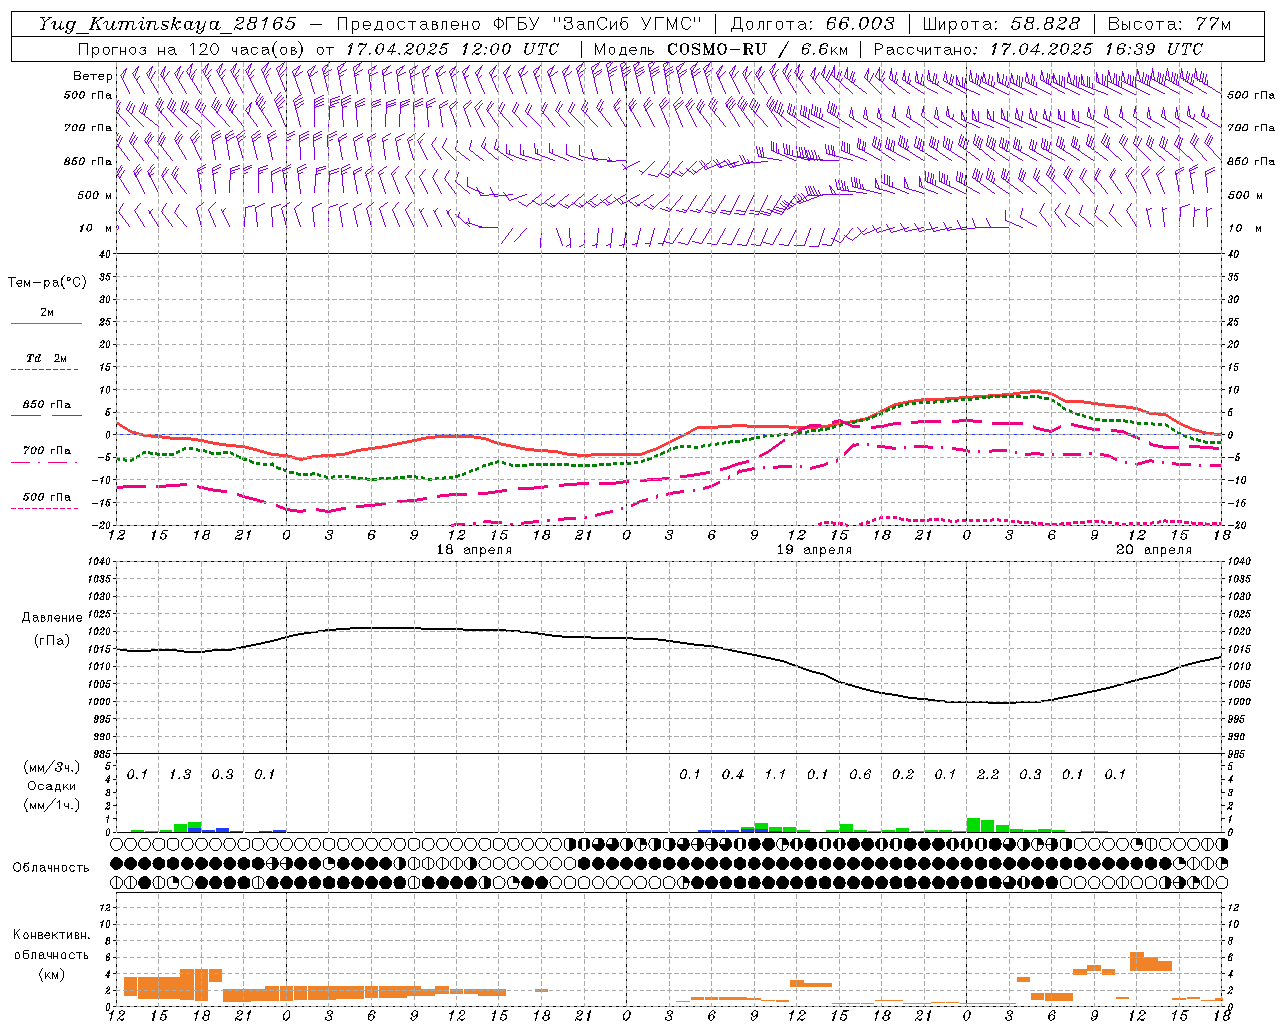The height and width of the screenshot is (1024, 1280).
Task: Click the Давление panel label
Action: tap(52, 618)
